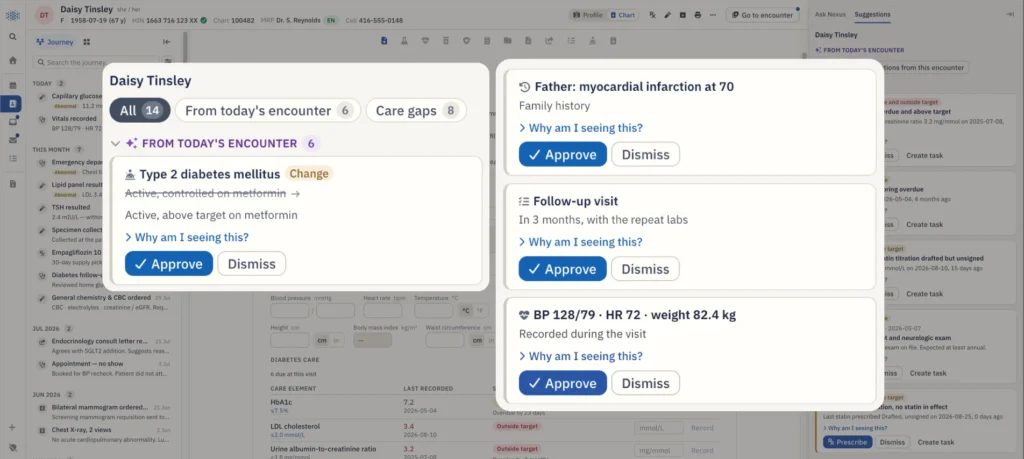This screenshot has width=1024, height=459.
Task: Approve the BP 128/79 vitals entry
Action: [563, 383]
